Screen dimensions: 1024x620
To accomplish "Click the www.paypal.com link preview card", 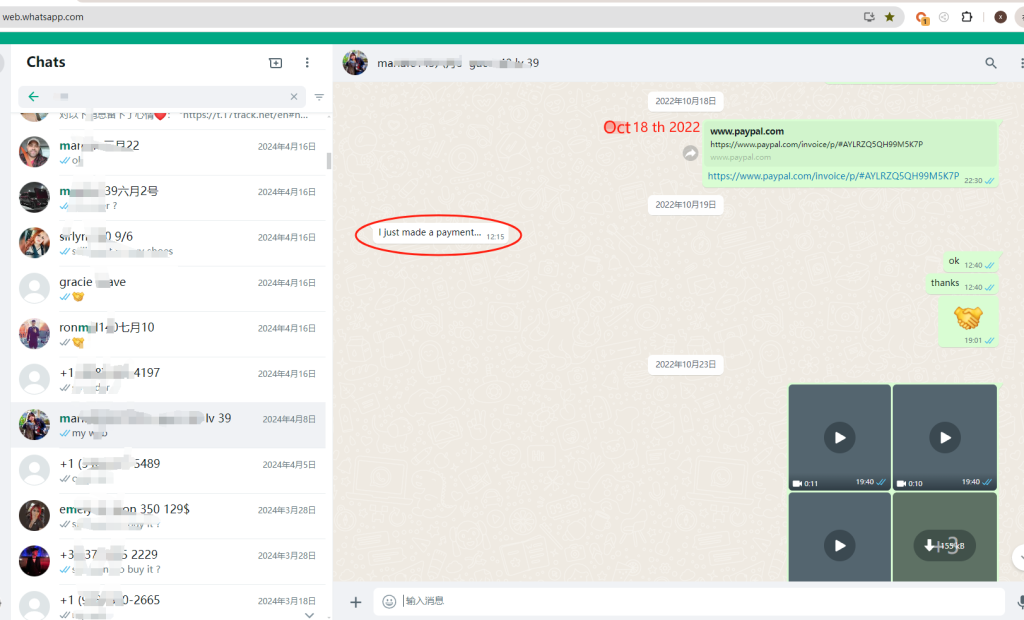I will tap(850, 143).
